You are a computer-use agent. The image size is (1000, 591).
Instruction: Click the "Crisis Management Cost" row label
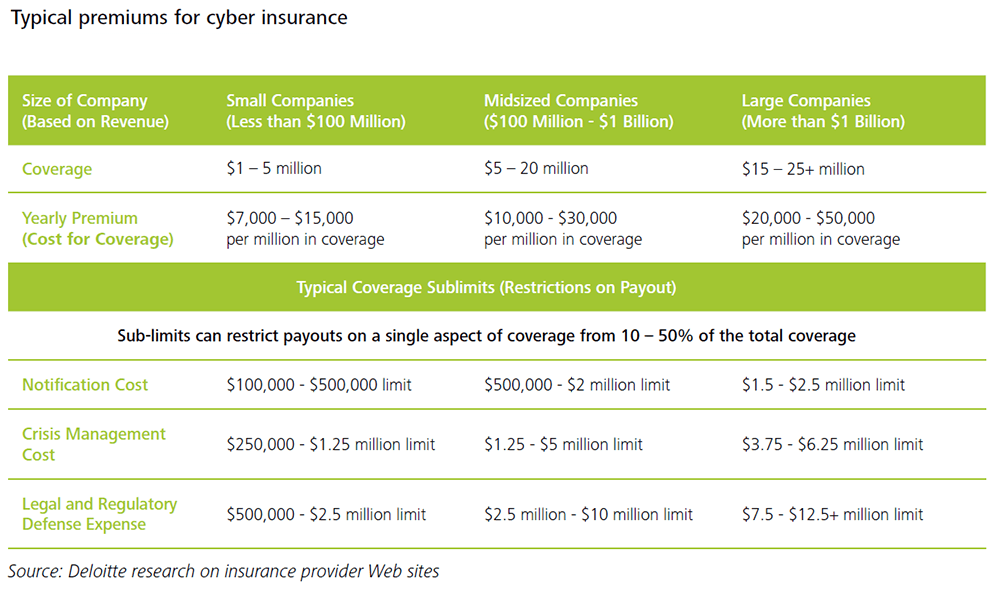pyautogui.click(x=94, y=444)
